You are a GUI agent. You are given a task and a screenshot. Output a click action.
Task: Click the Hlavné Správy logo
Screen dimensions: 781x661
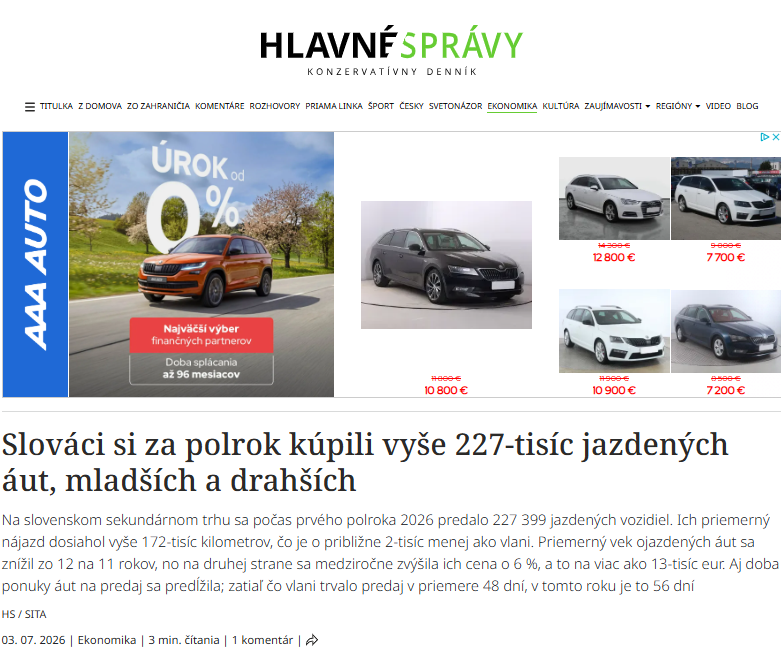point(391,50)
